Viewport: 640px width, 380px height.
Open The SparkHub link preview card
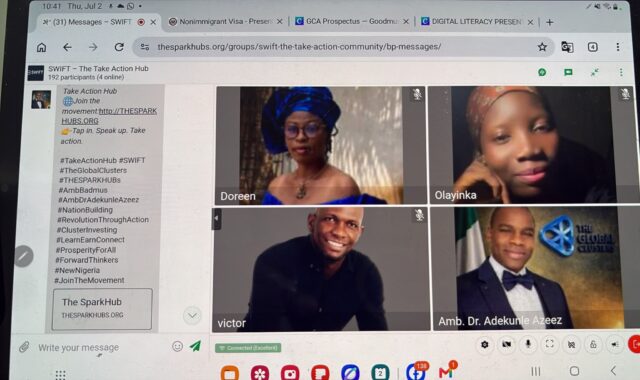(x=102, y=309)
